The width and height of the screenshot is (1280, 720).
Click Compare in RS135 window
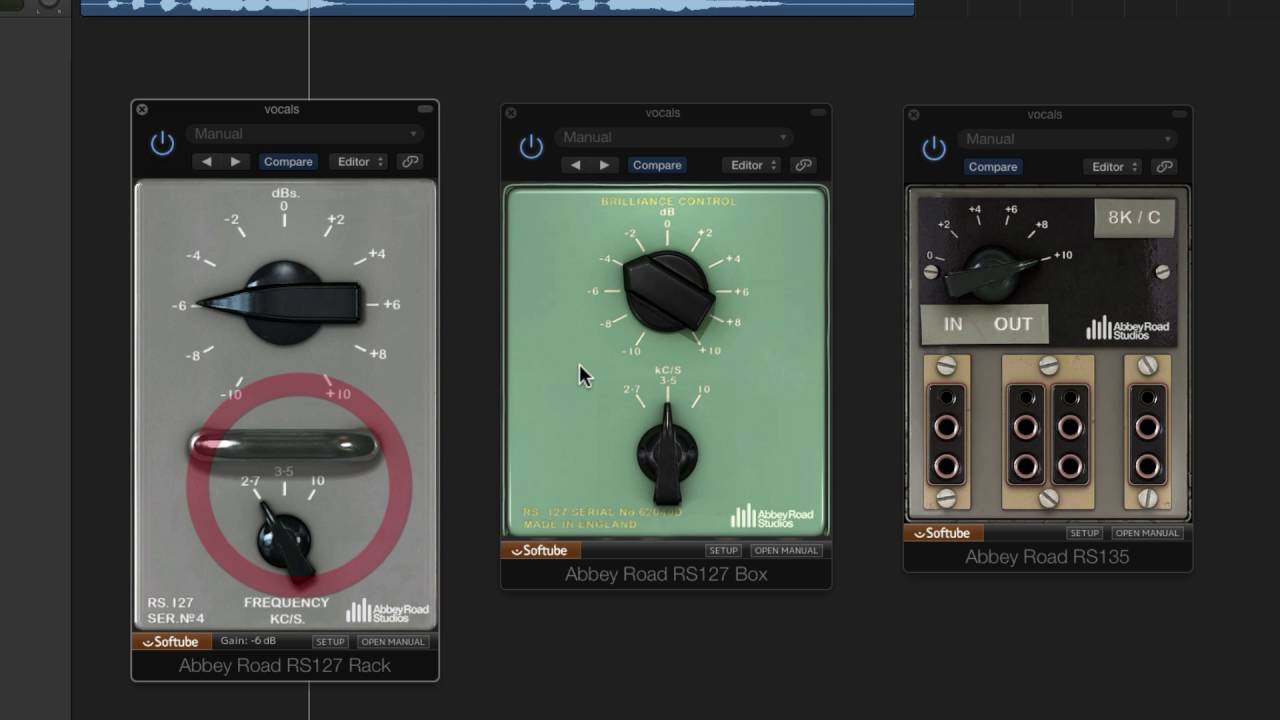tap(992, 167)
